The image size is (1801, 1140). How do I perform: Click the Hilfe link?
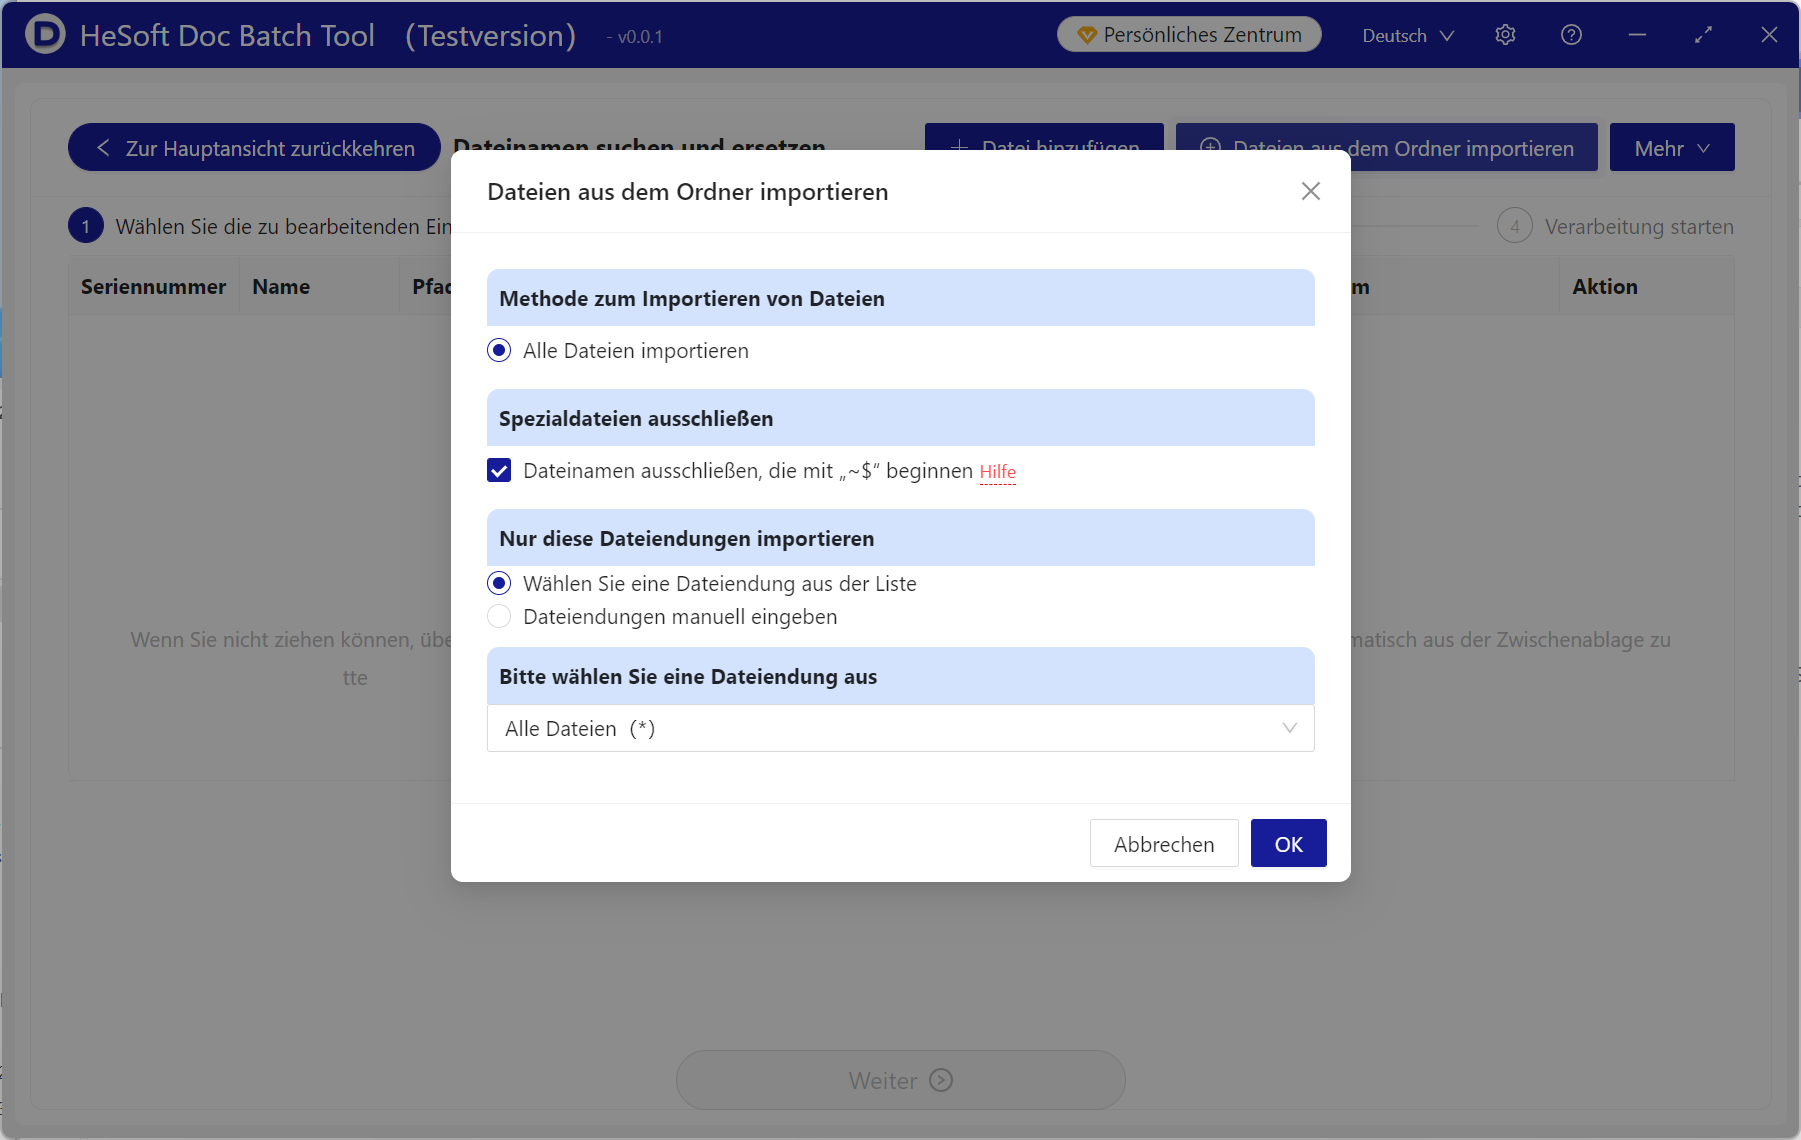coord(997,472)
